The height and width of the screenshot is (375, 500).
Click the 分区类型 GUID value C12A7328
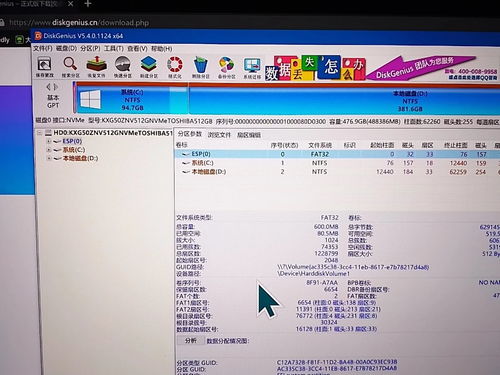[x=337, y=362]
